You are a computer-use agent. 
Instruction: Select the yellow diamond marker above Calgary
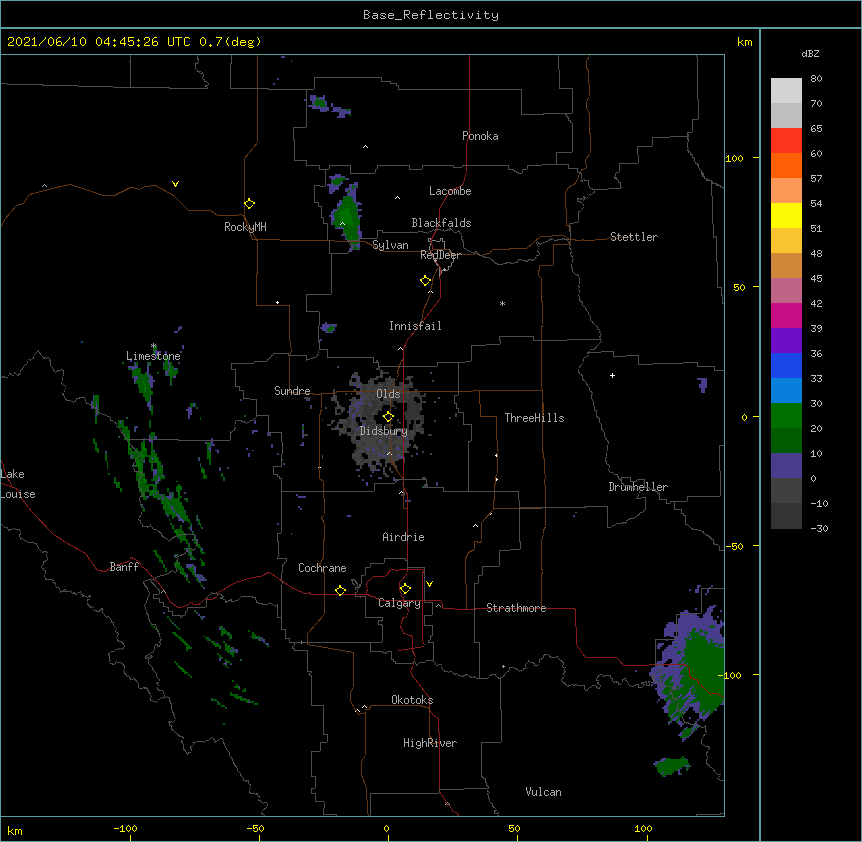pyautogui.click(x=405, y=589)
